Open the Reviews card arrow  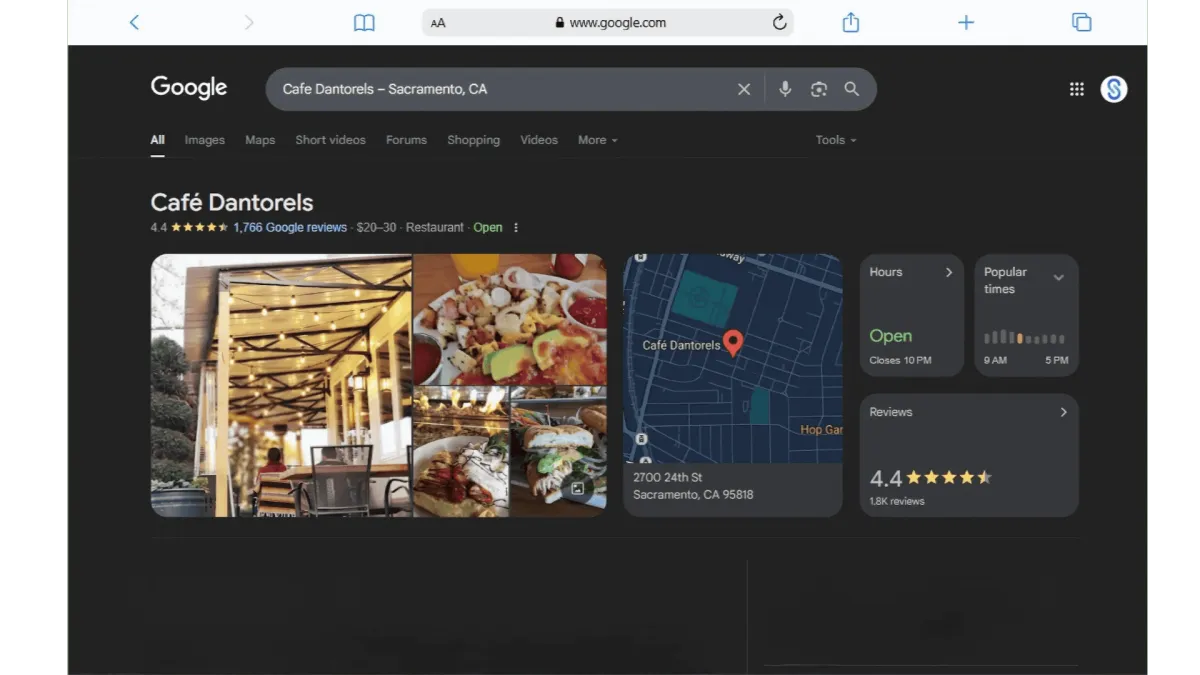pos(1063,412)
